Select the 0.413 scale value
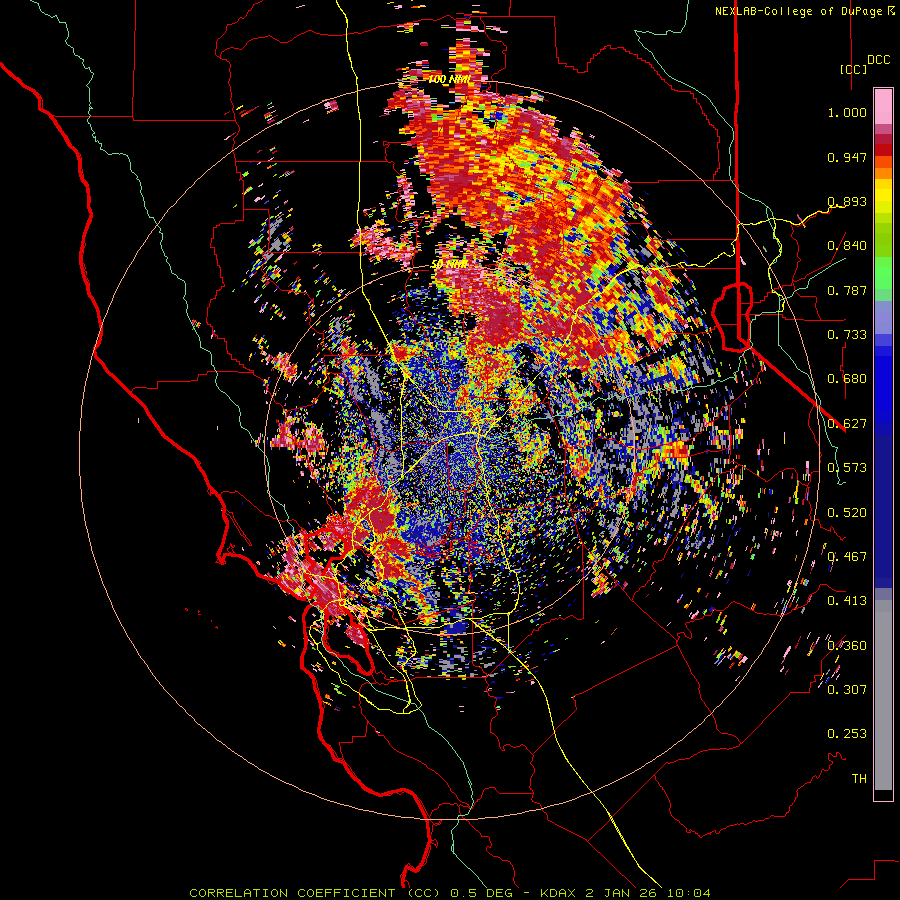 click(847, 601)
